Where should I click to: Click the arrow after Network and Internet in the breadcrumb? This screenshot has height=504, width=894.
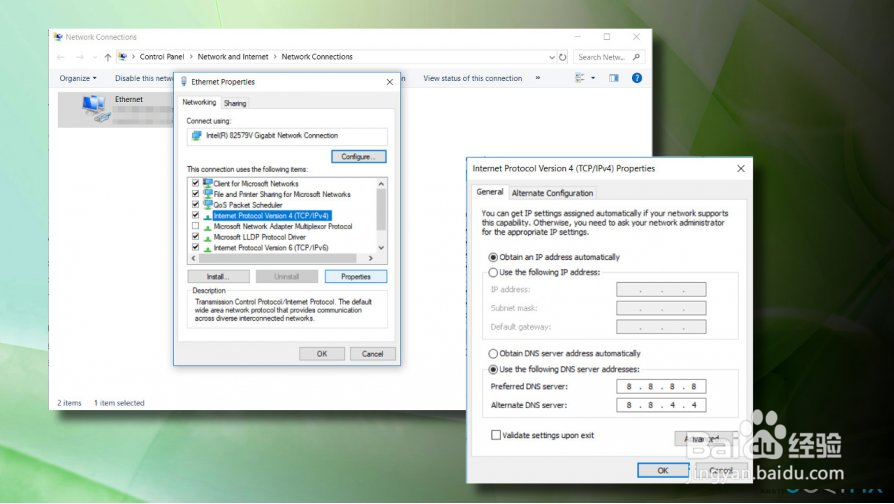(275, 57)
